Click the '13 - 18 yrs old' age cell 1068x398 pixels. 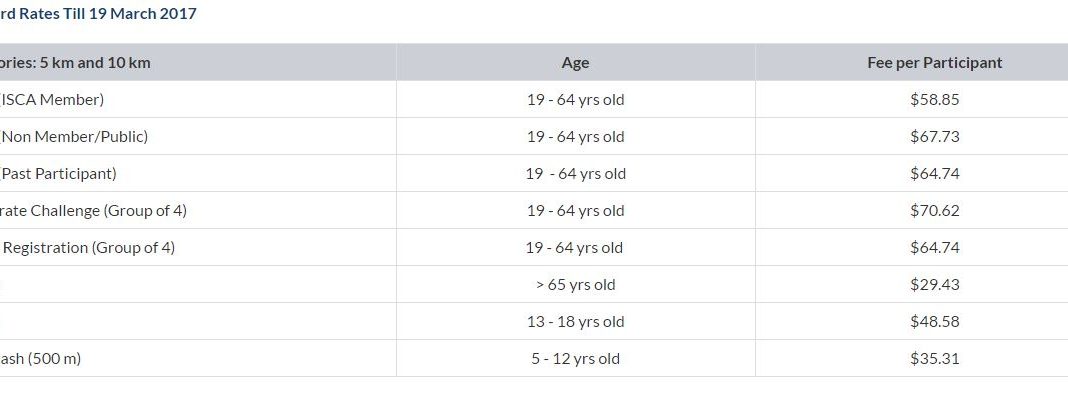pyautogui.click(x=576, y=321)
